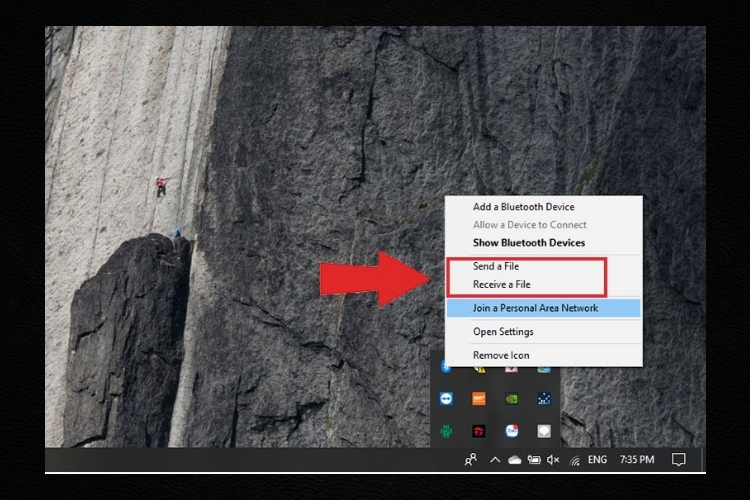
Task: Click the ENG language indicator
Action: (597, 460)
